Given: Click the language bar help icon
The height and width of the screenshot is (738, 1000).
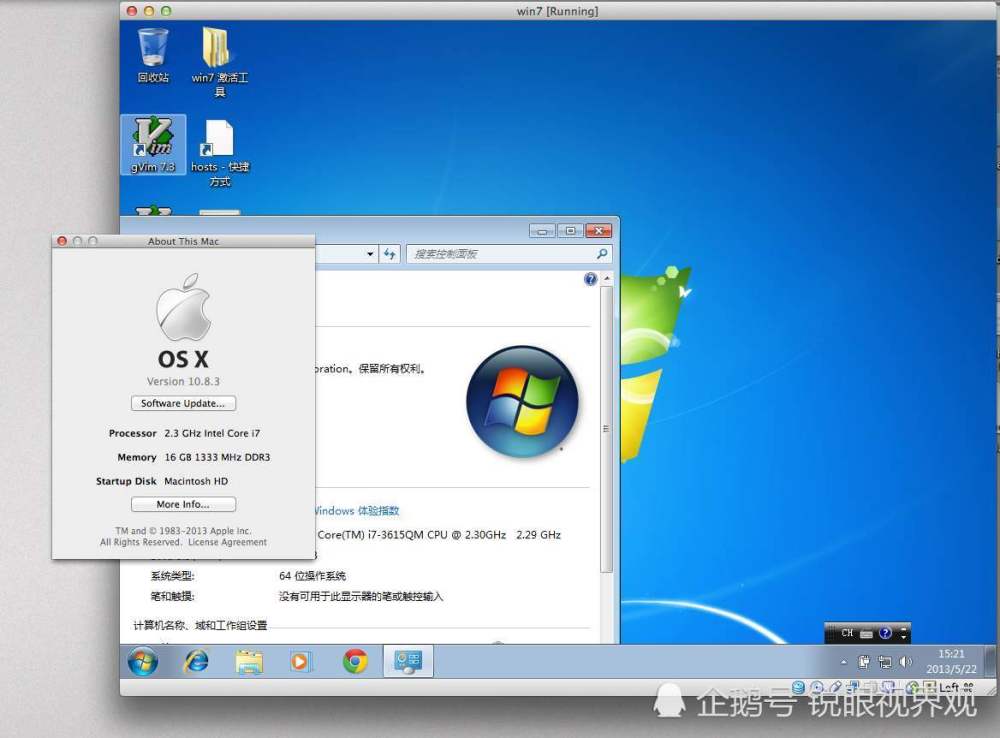Looking at the screenshot, I should click(885, 633).
